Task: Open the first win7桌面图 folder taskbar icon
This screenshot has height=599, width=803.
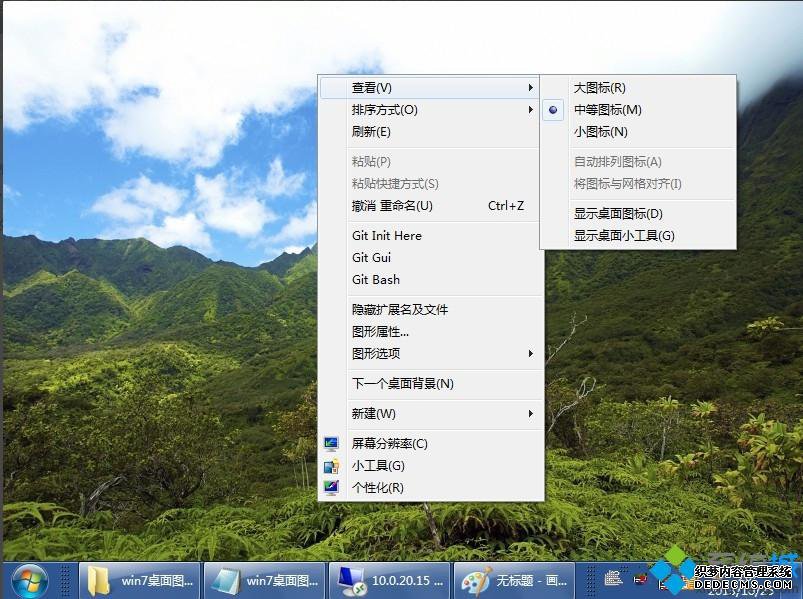Action: point(140,580)
